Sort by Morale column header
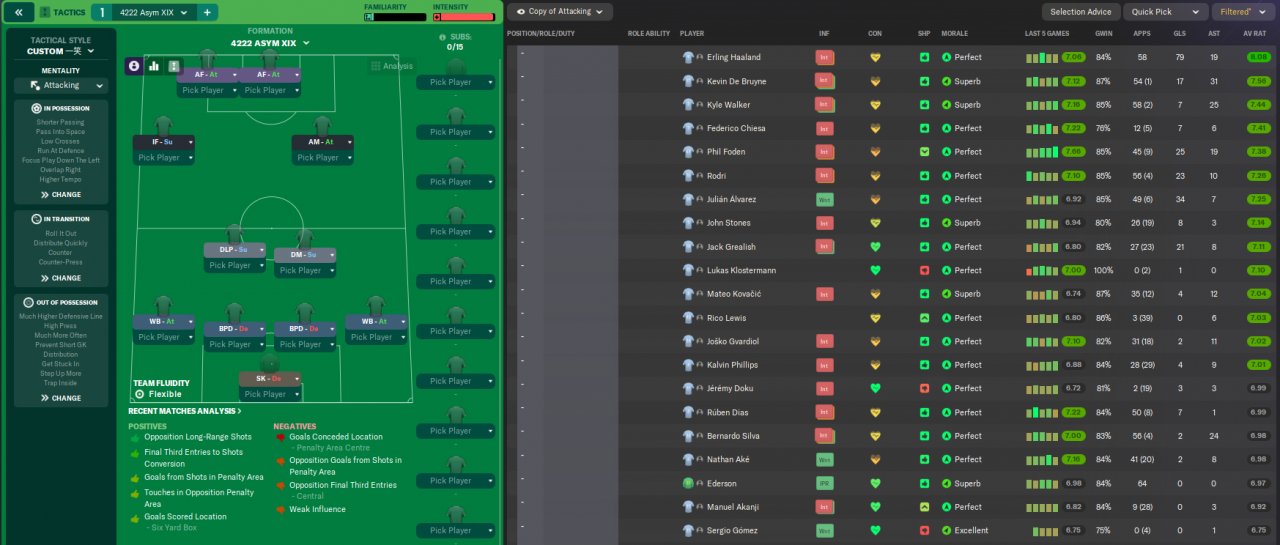Screen dimensions: 1280x545 point(954,33)
